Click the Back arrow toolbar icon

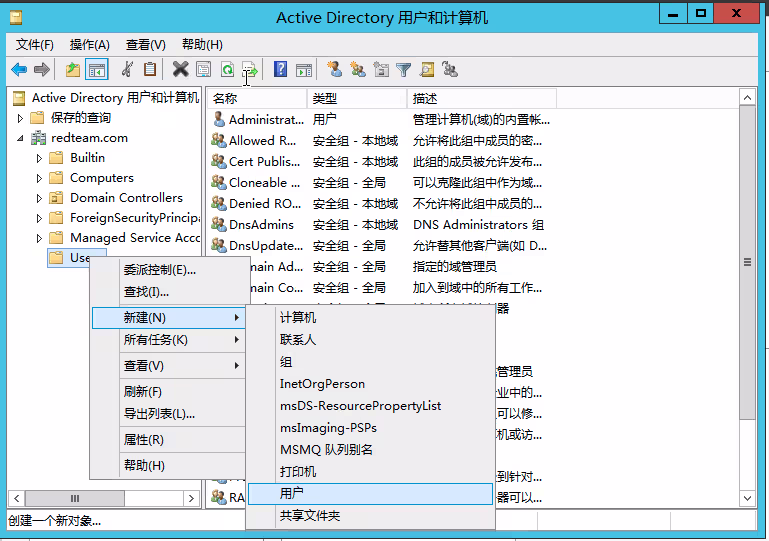tap(19, 69)
